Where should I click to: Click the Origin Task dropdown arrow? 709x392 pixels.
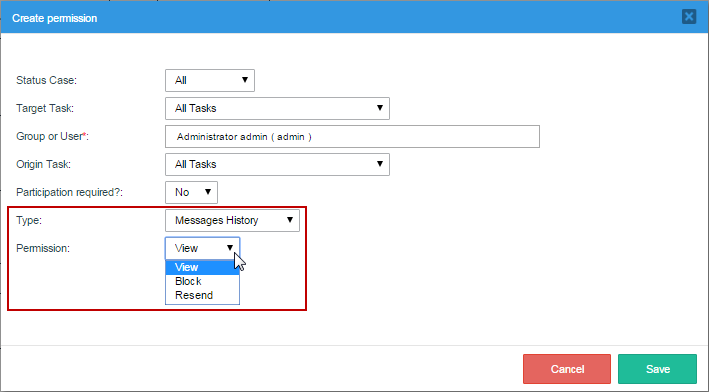click(x=380, y=164)
